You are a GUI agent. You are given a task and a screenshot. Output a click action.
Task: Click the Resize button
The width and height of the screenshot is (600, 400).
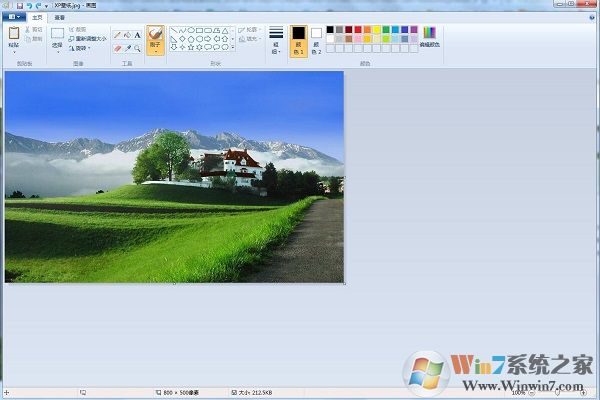90,39
